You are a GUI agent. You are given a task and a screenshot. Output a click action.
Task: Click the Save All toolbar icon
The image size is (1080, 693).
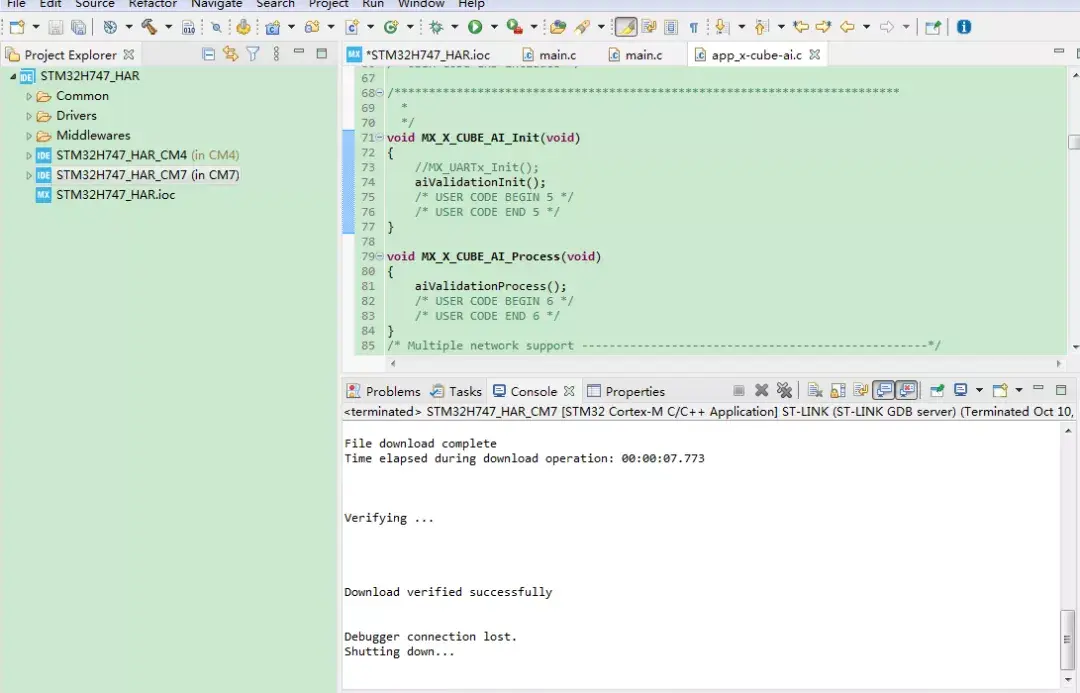point(79,28)
